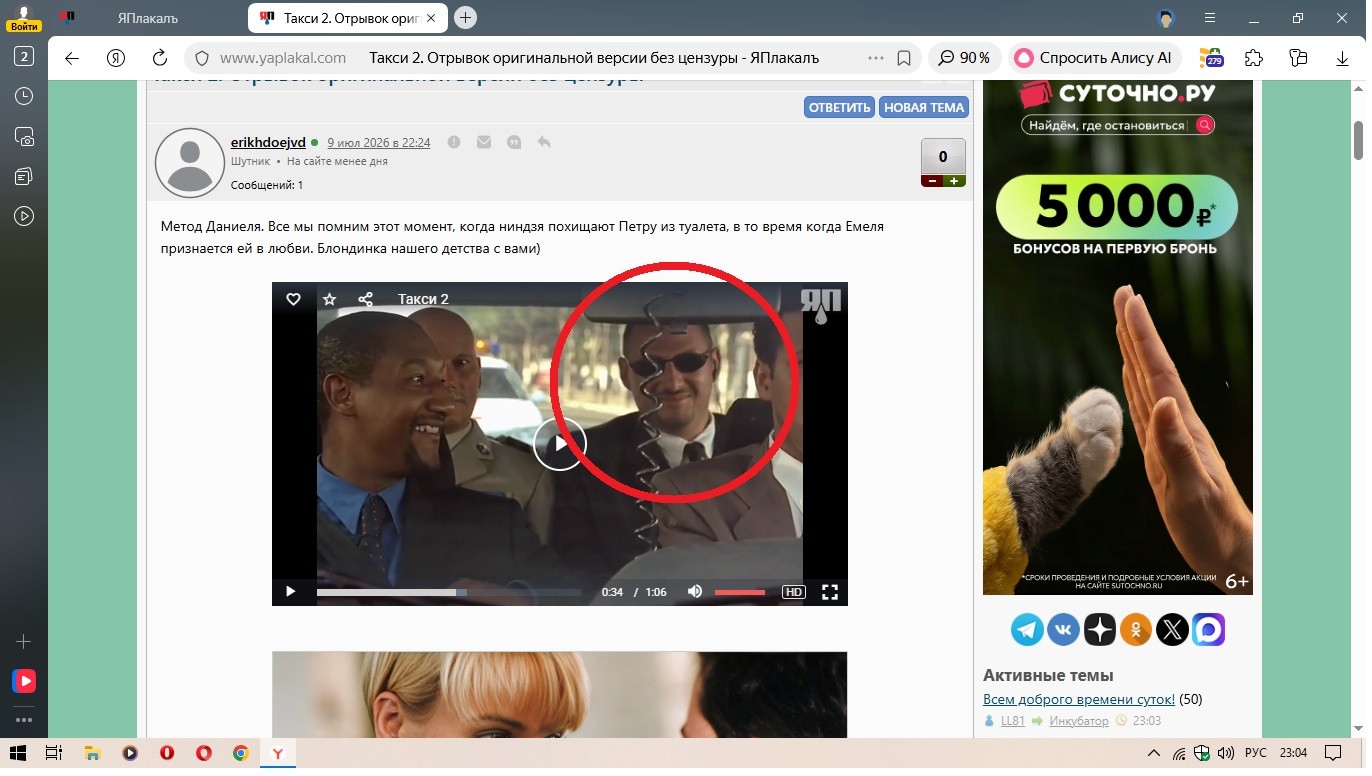This screenshot has height=776, width=1372.
Task: Open the erikhdoejvd user profile link
Action: click(x=268, y=143)
